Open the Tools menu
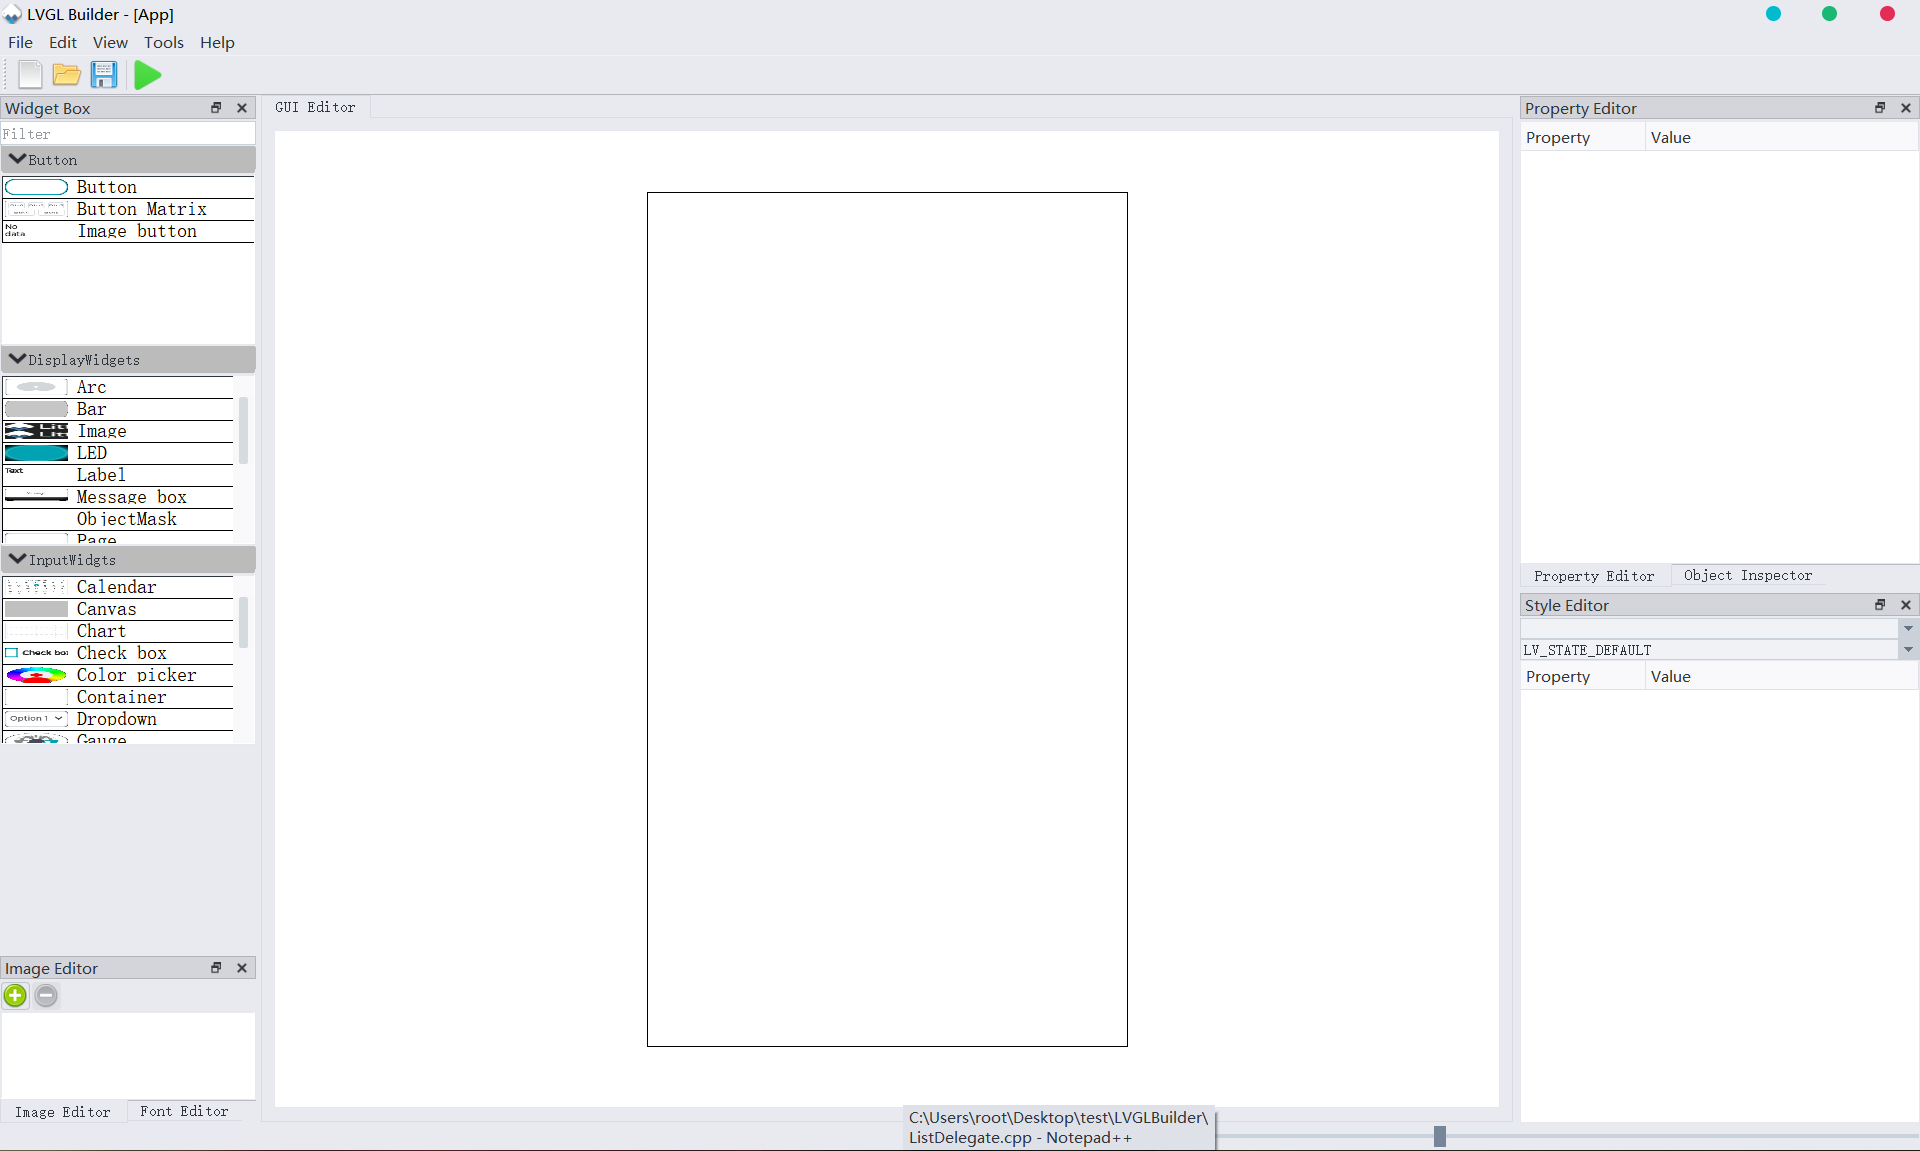1920x1151 pixels. 163,43
